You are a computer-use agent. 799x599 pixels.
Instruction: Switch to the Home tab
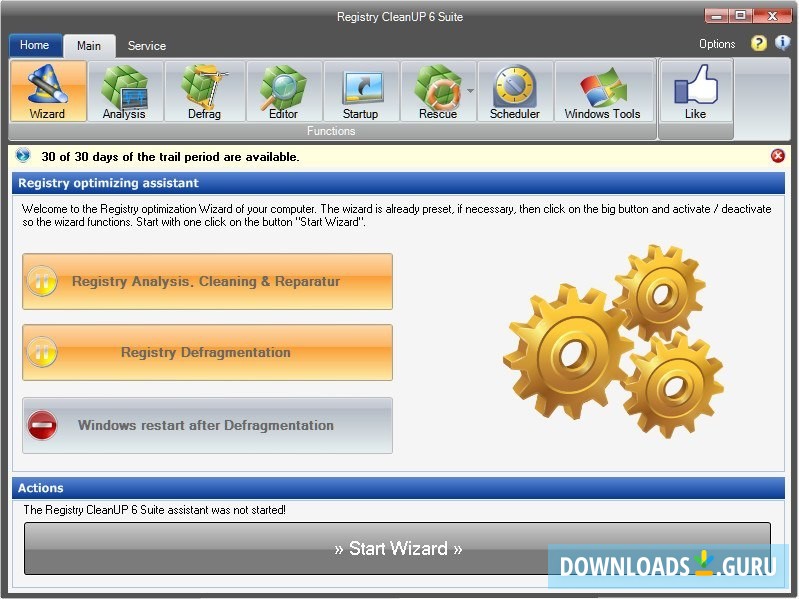pyautogui.click(x=35, y=45)
